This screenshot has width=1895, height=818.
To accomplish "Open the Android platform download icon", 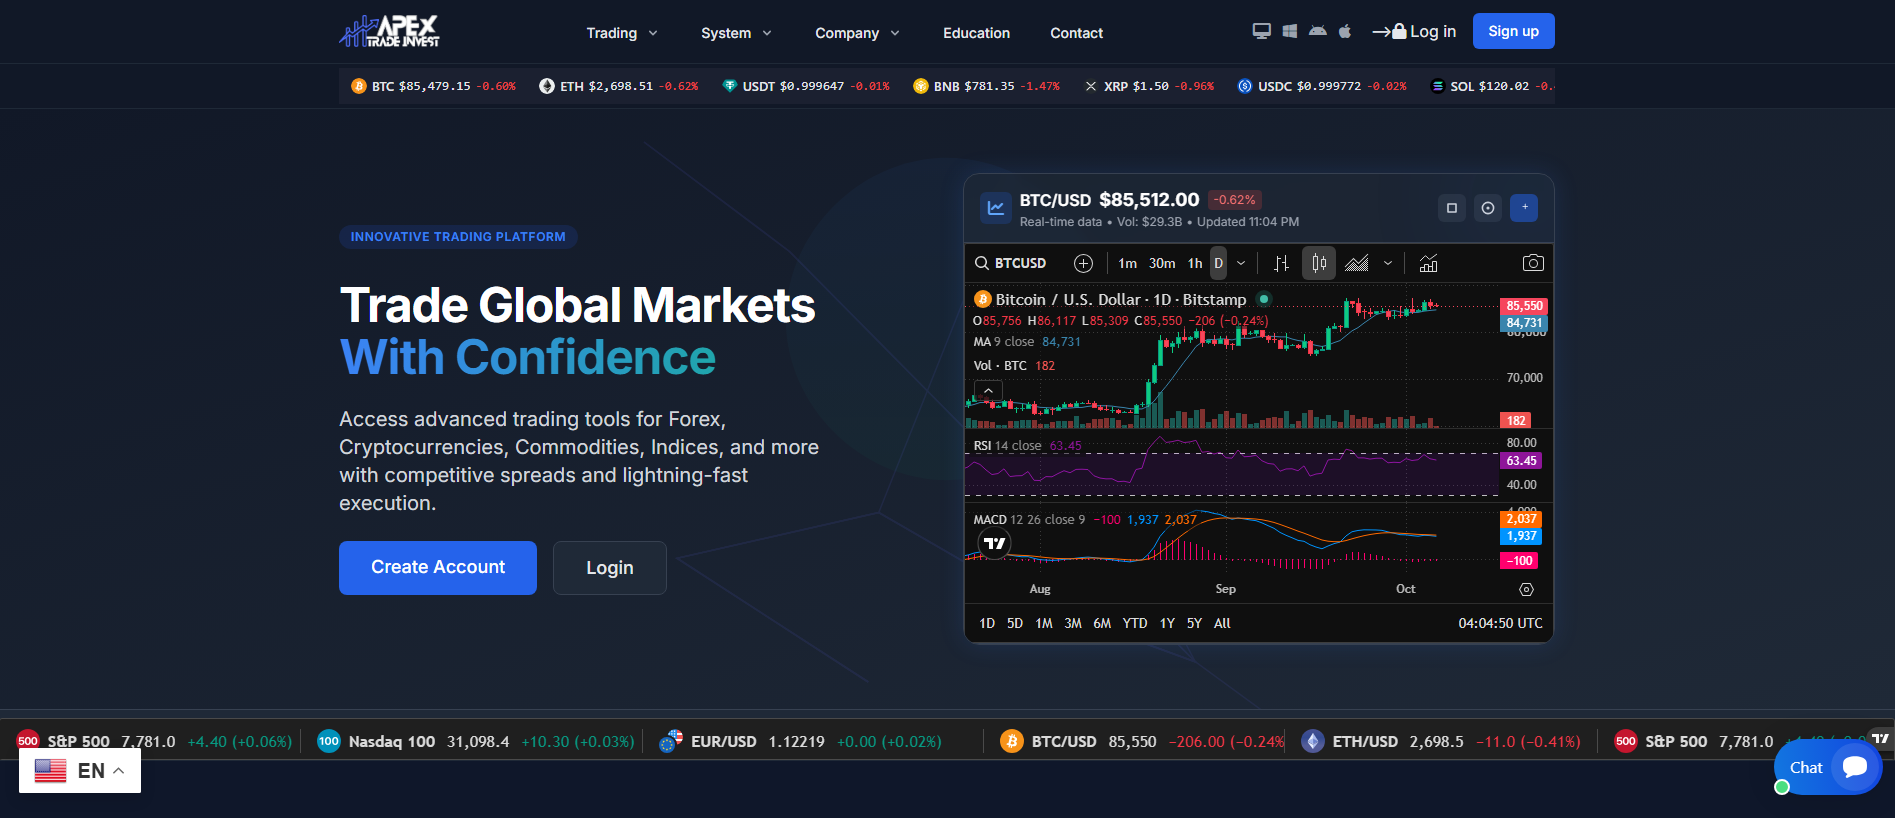I will [1318, 31].
